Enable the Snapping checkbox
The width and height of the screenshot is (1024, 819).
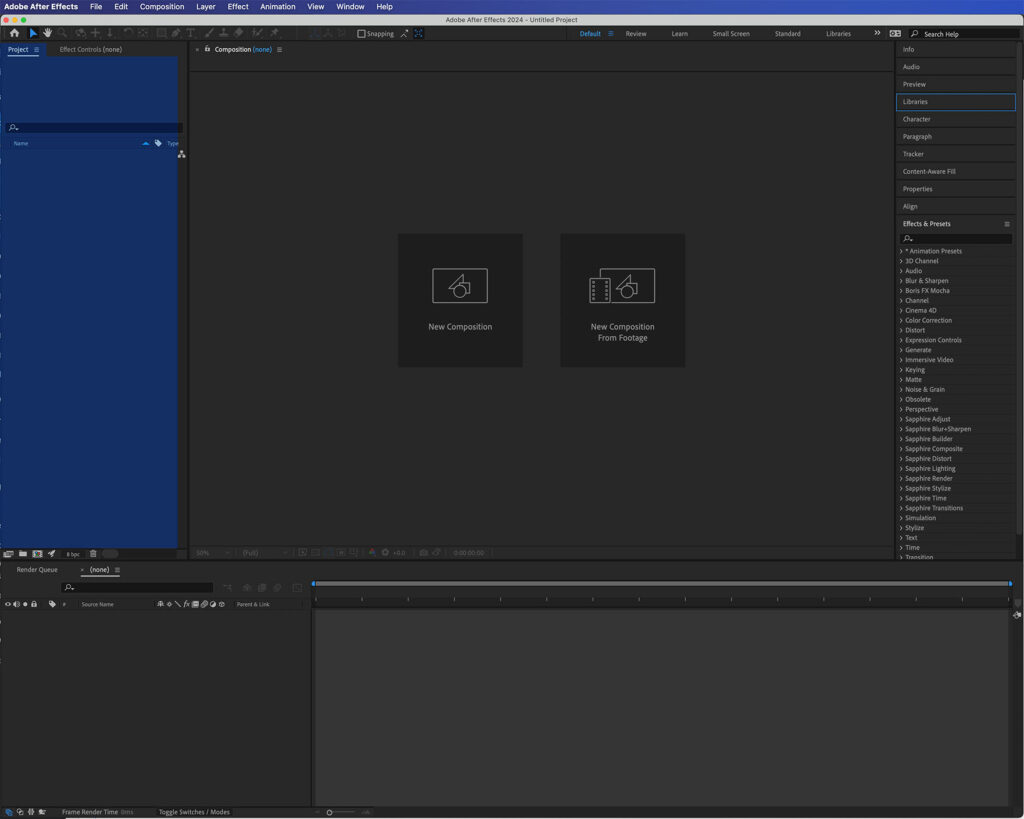361,33
